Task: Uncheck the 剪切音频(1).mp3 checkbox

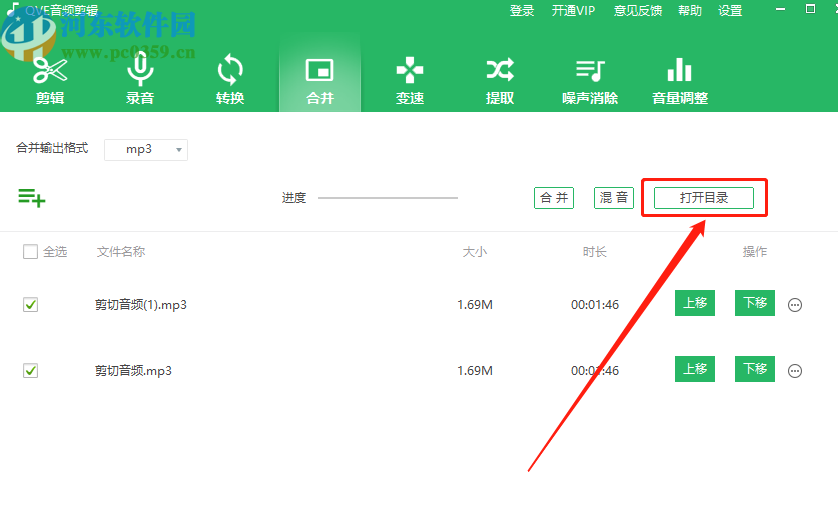Action: [30, 305]
